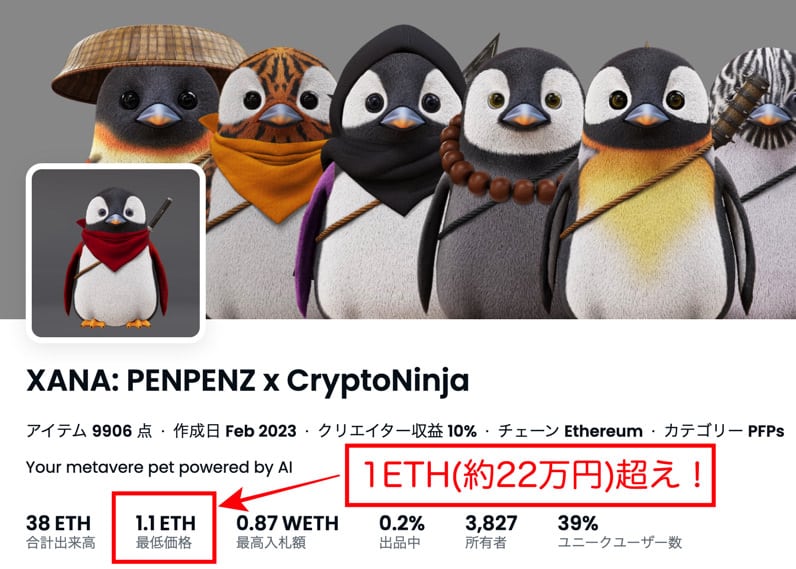Select the 38 ETH total volume stat
This screenshot has height=569, width=796.
60,531
